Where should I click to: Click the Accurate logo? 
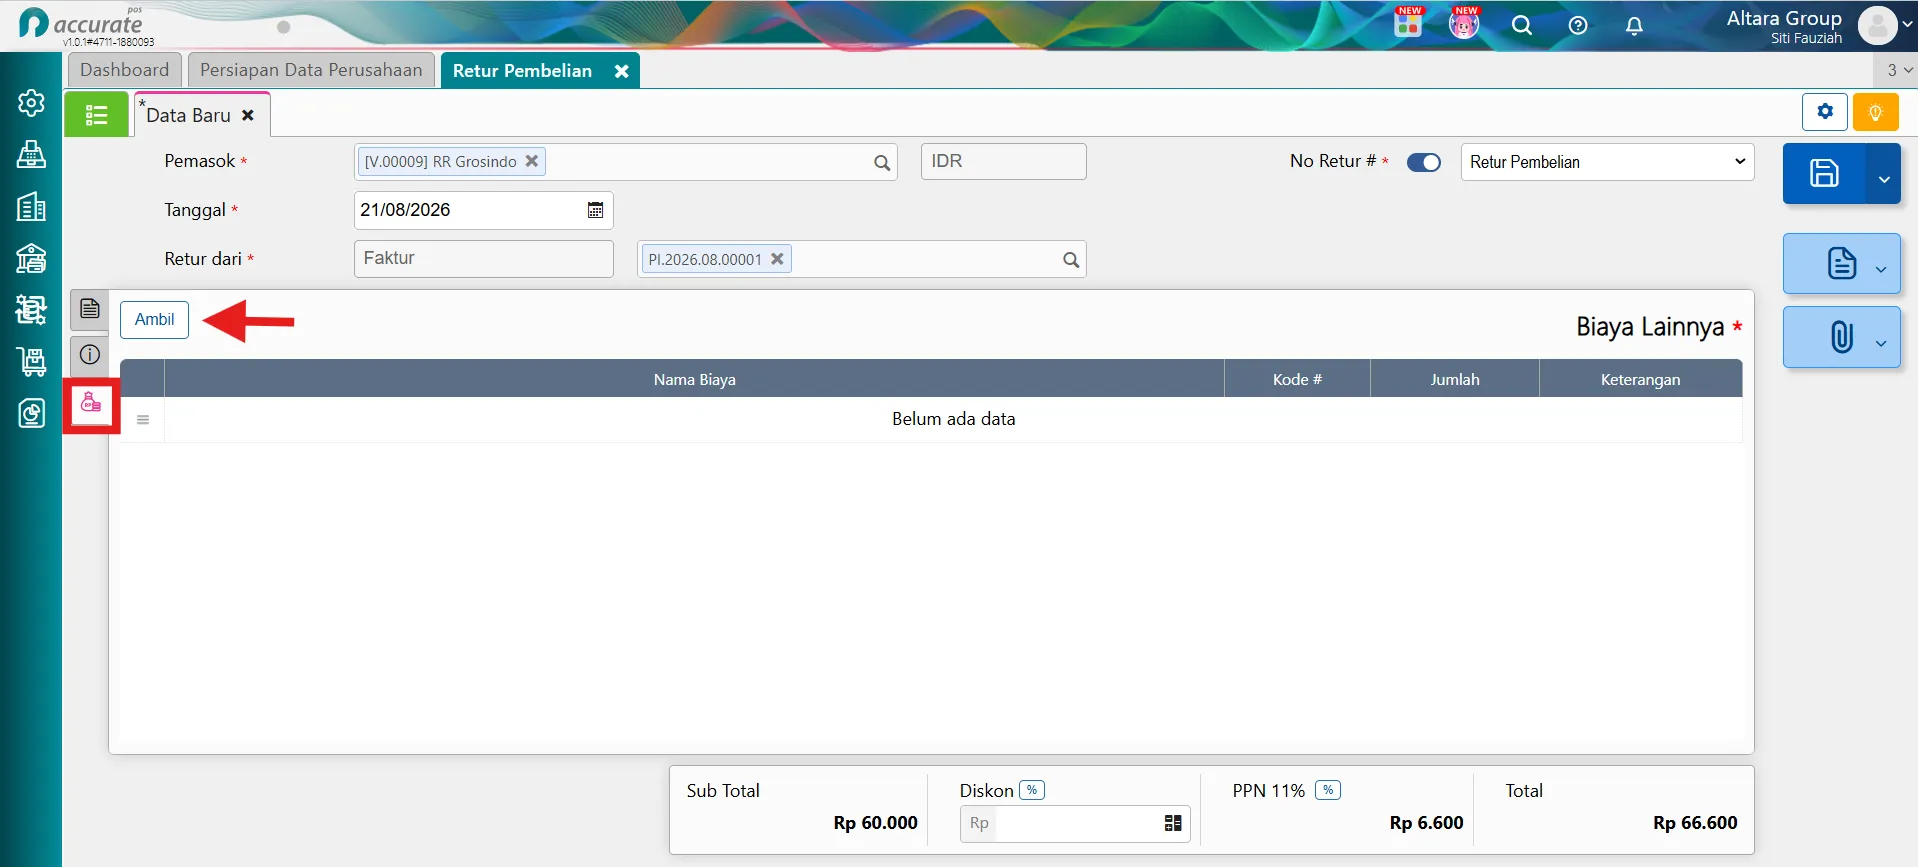(82, 24)
